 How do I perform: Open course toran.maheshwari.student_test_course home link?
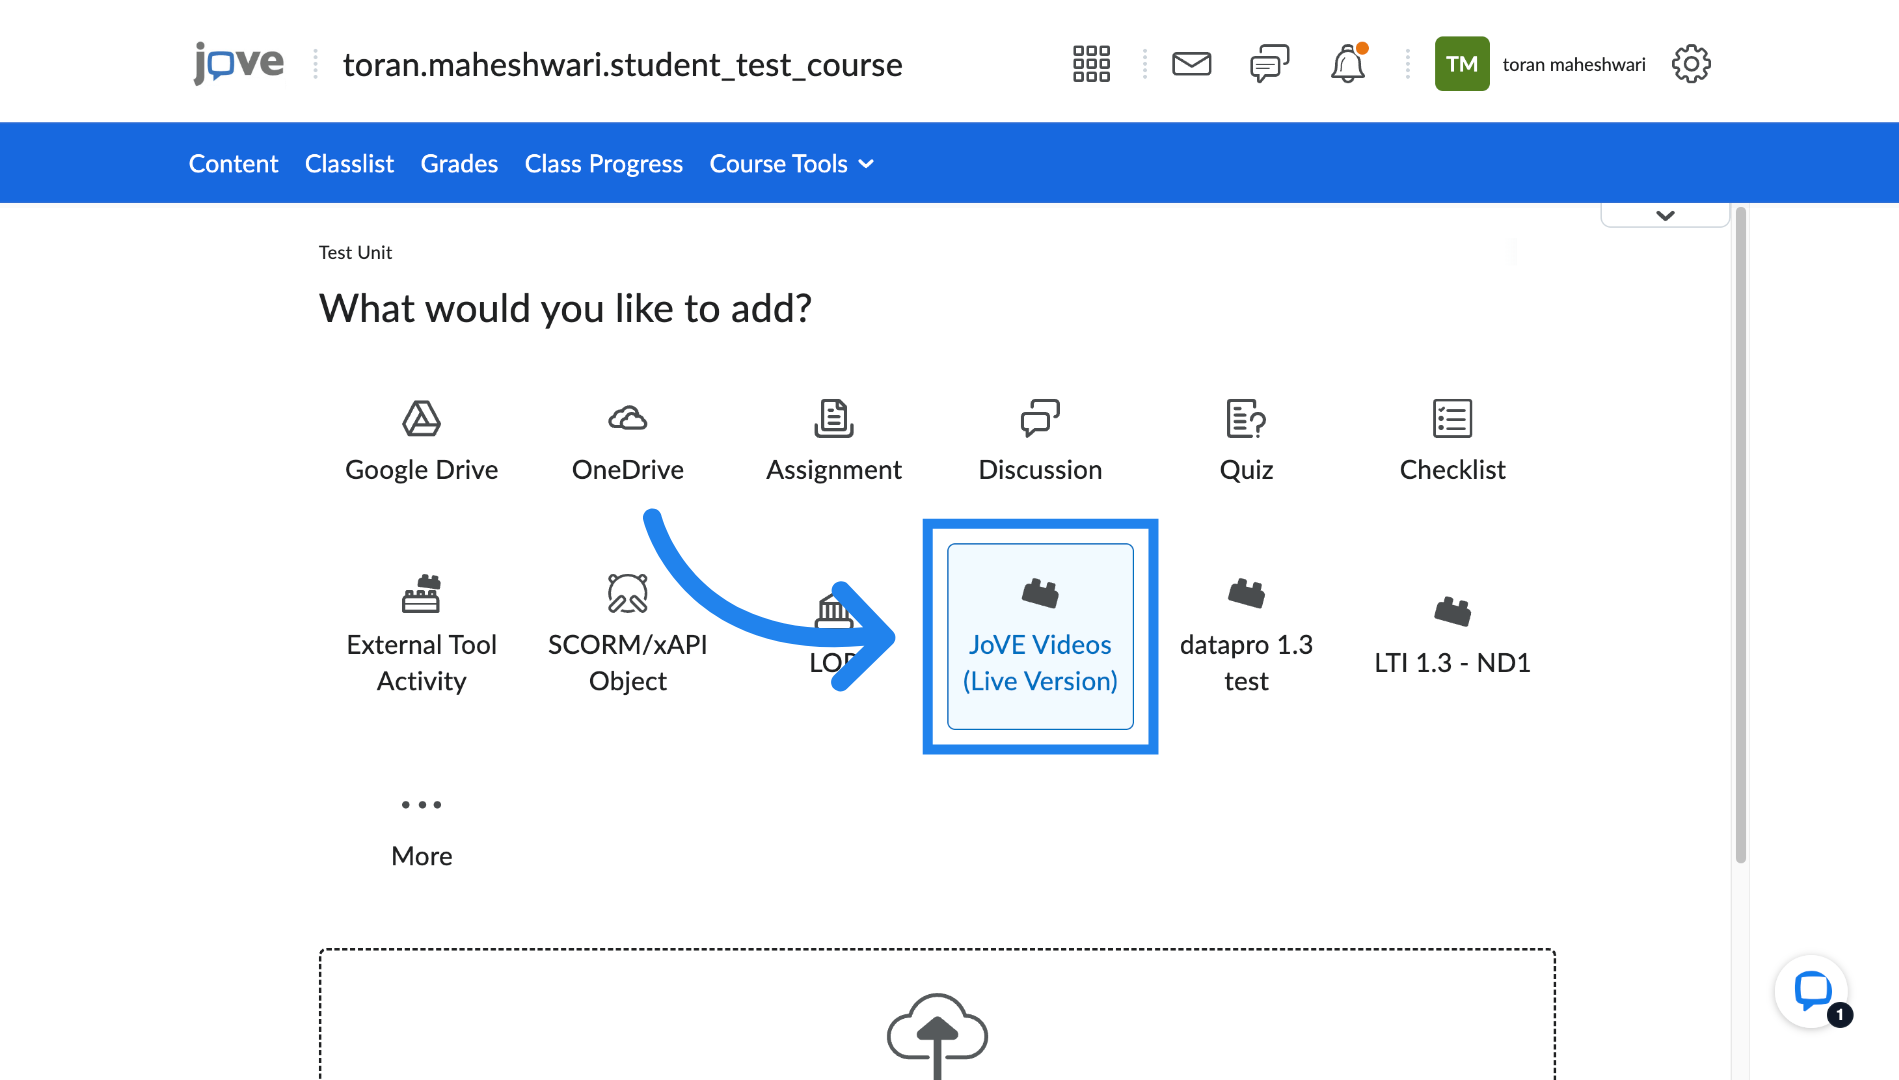click(x=622, y=65)
